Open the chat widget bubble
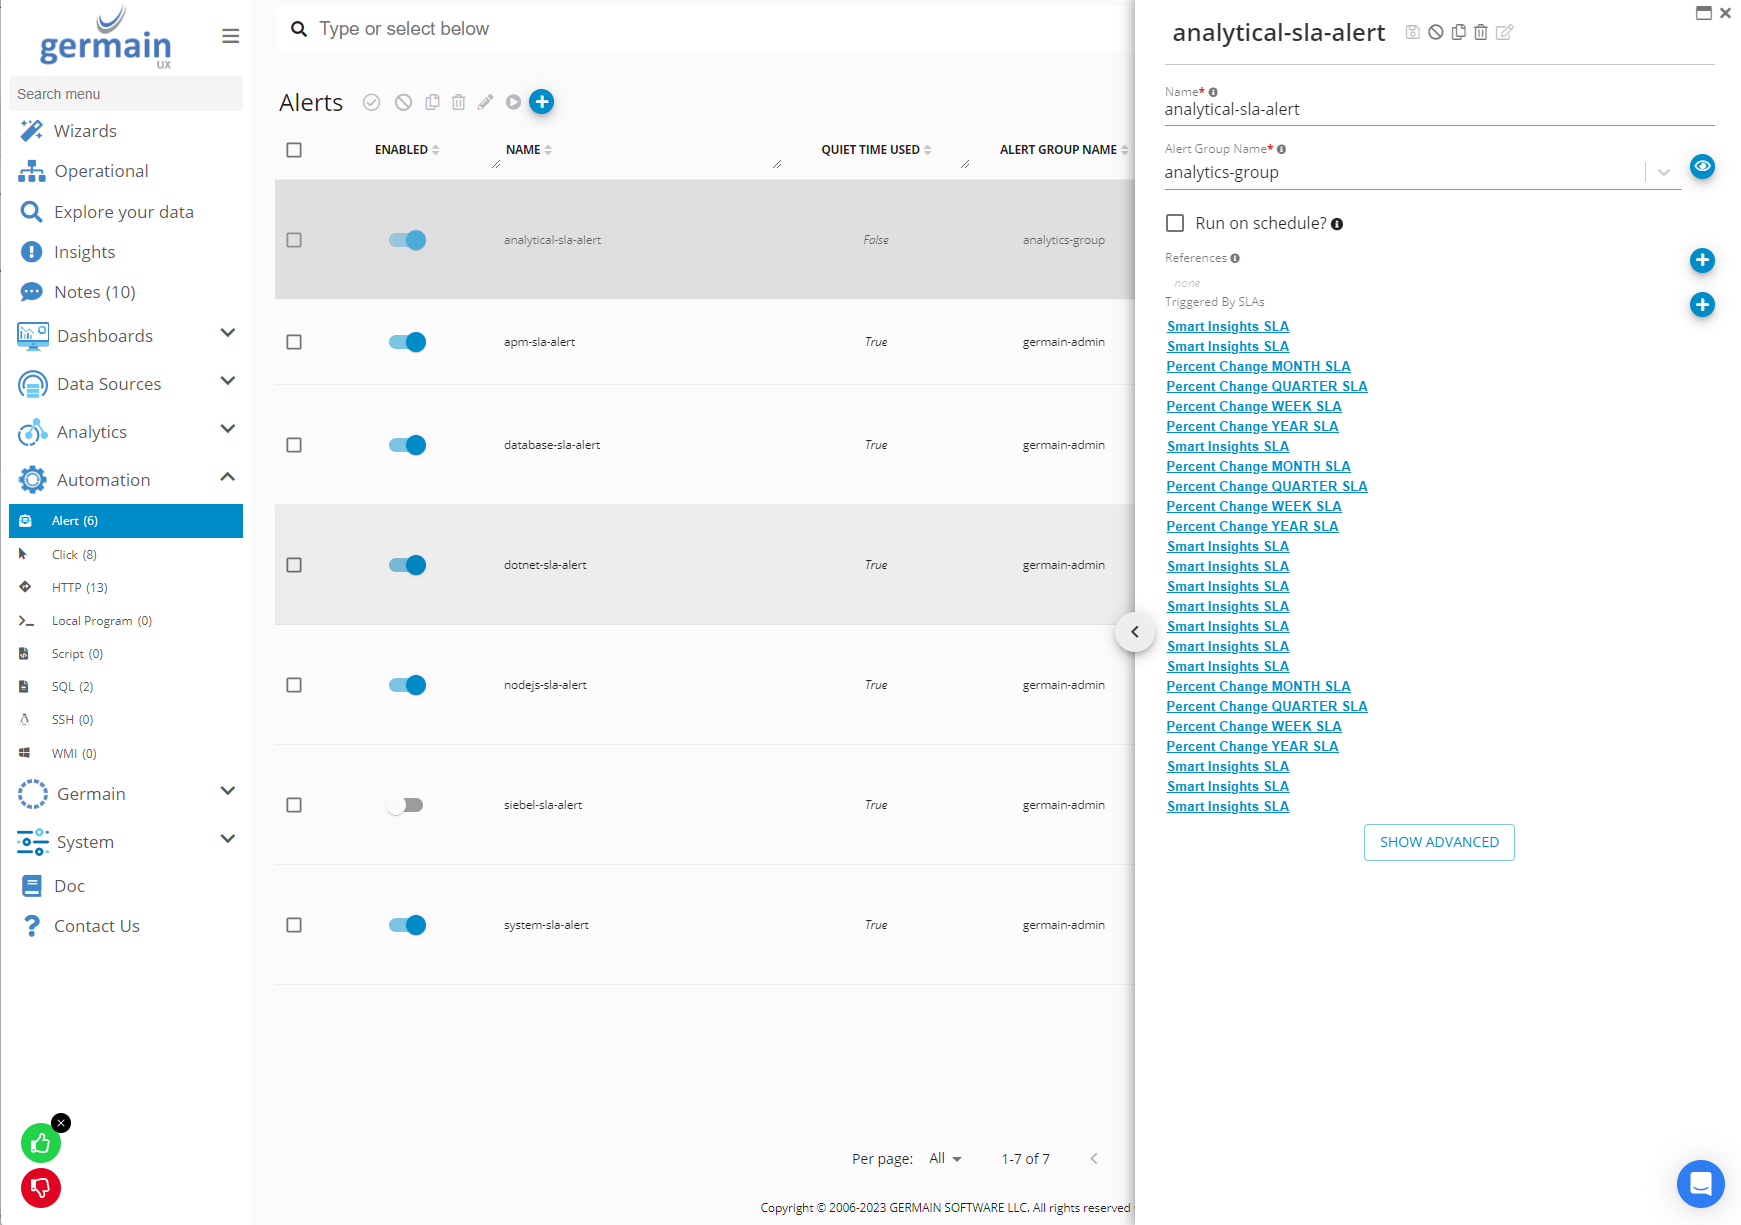This screenshot has height=1225, width=1741. tap(1700, 1184)
